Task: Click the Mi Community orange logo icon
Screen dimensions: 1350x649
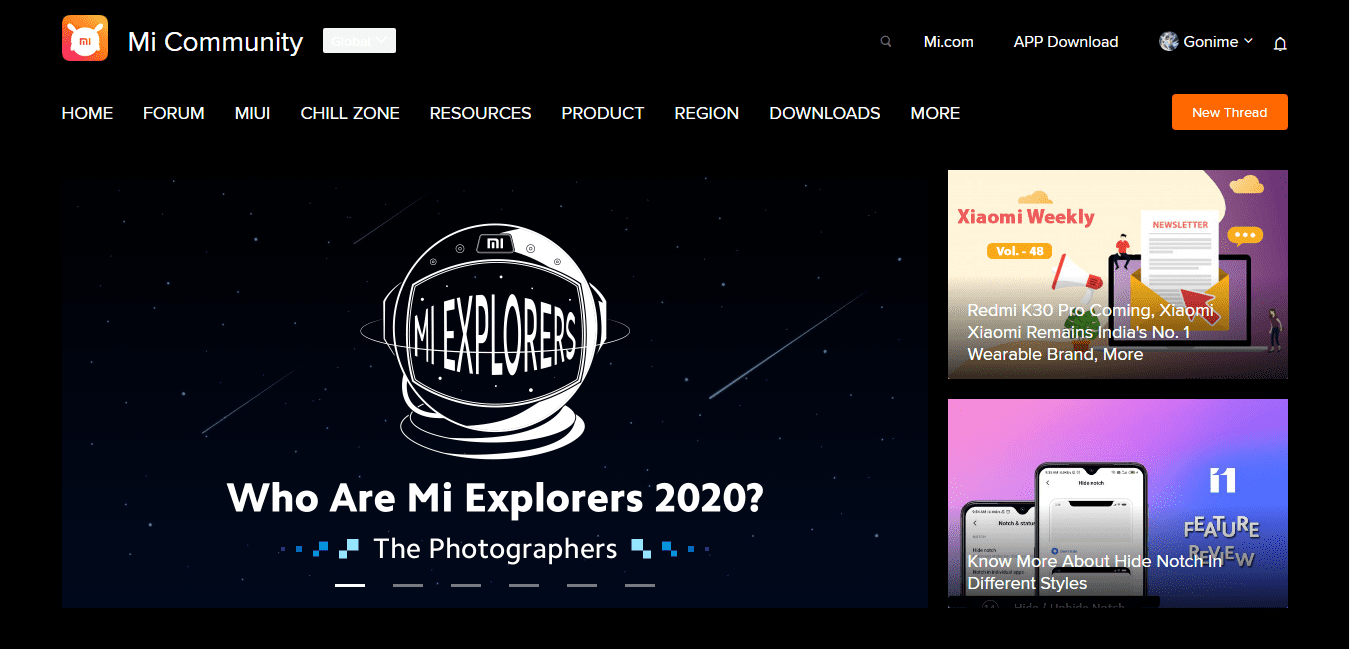Action: coord(85,38)
